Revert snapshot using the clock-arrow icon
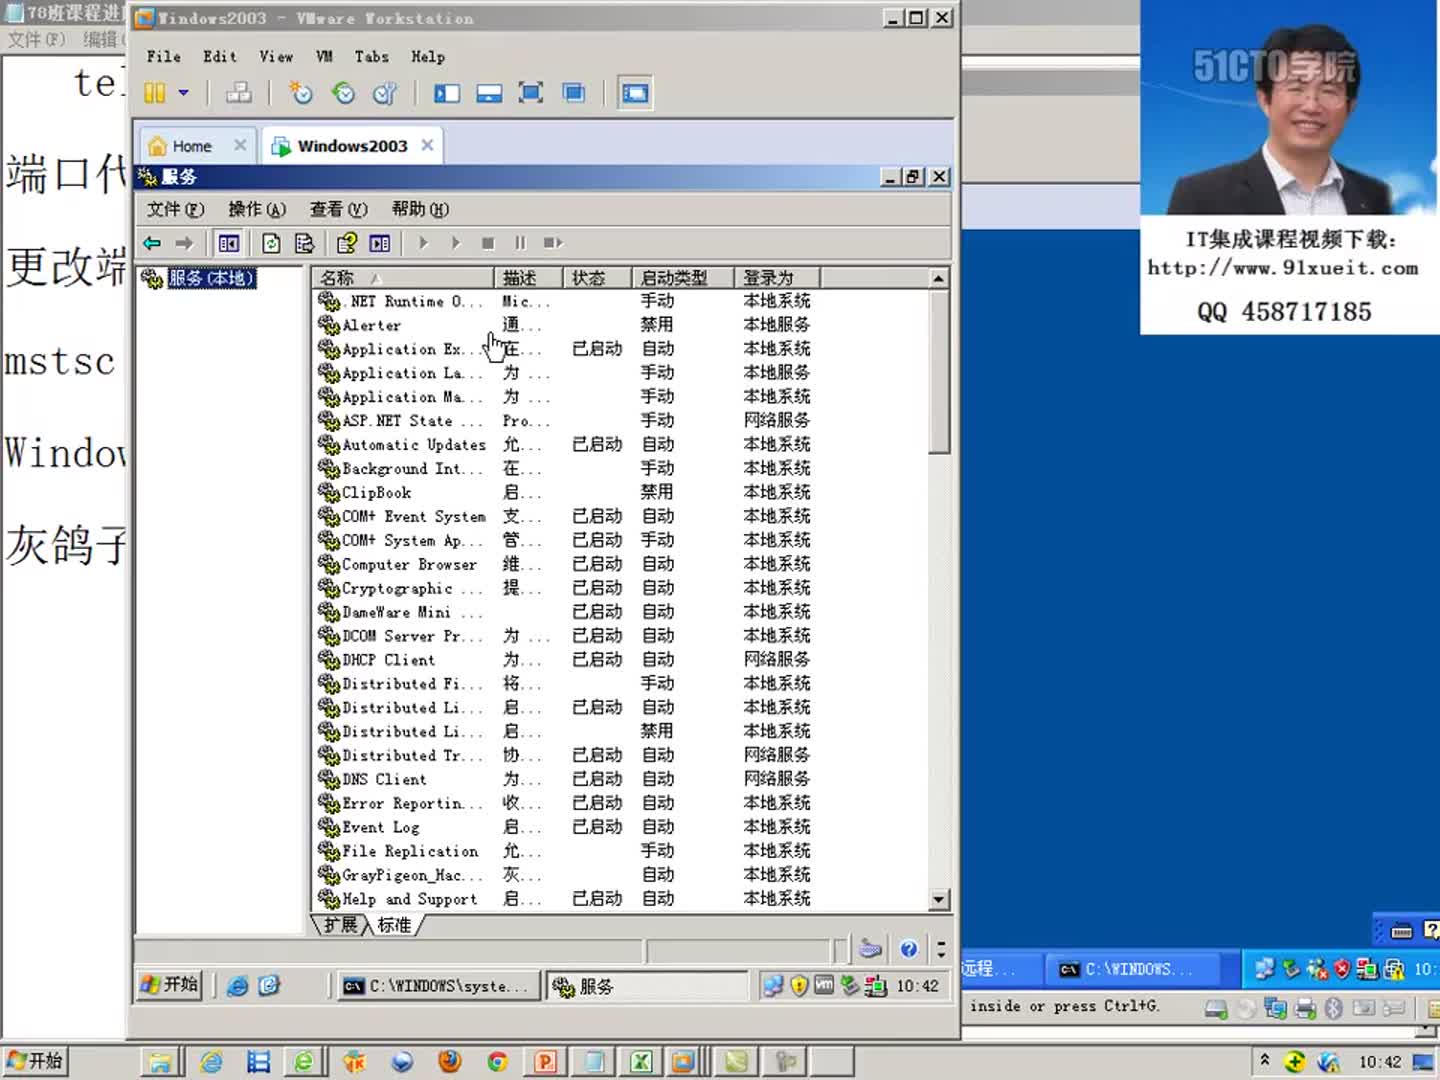Screen dimensions: 1440x1080 tap(343, 93)
